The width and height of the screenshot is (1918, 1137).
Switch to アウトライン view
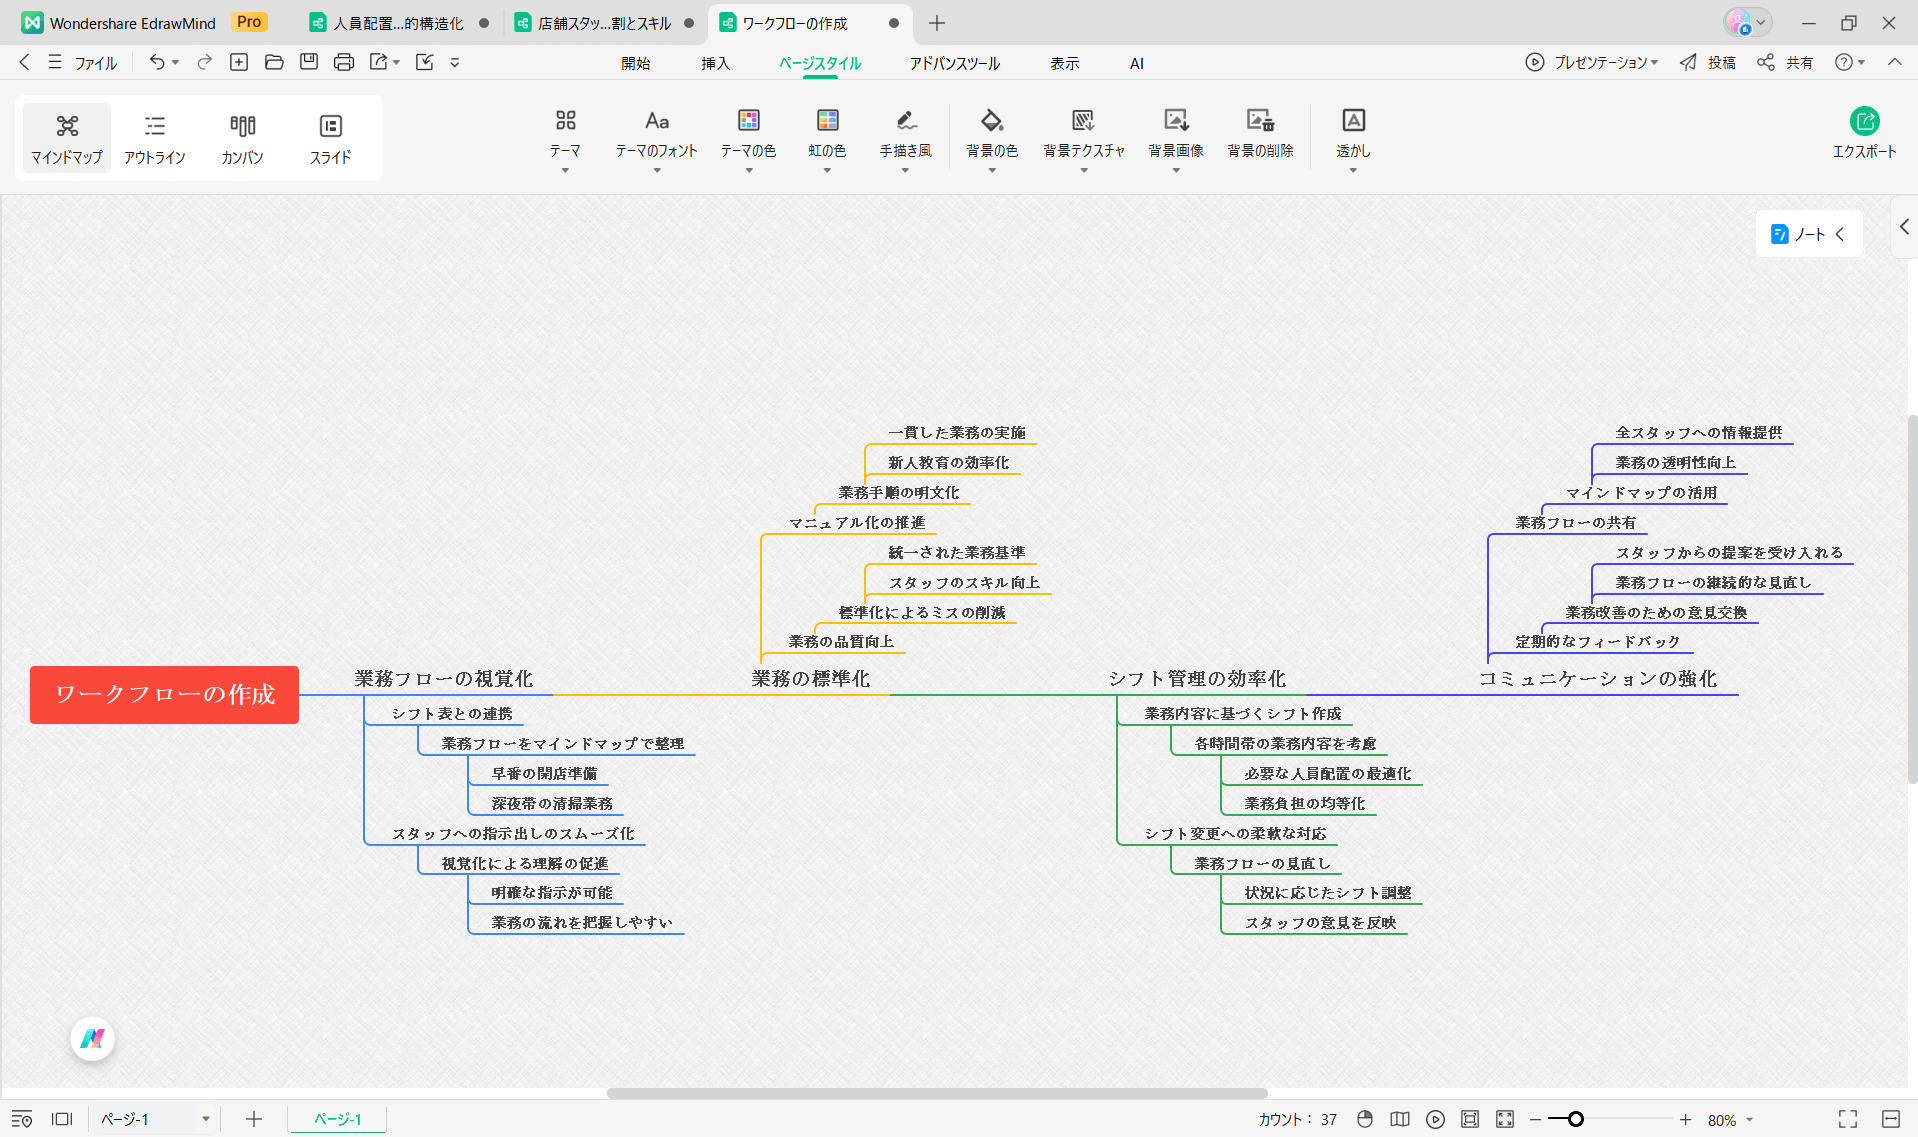(x=155, y=138)
